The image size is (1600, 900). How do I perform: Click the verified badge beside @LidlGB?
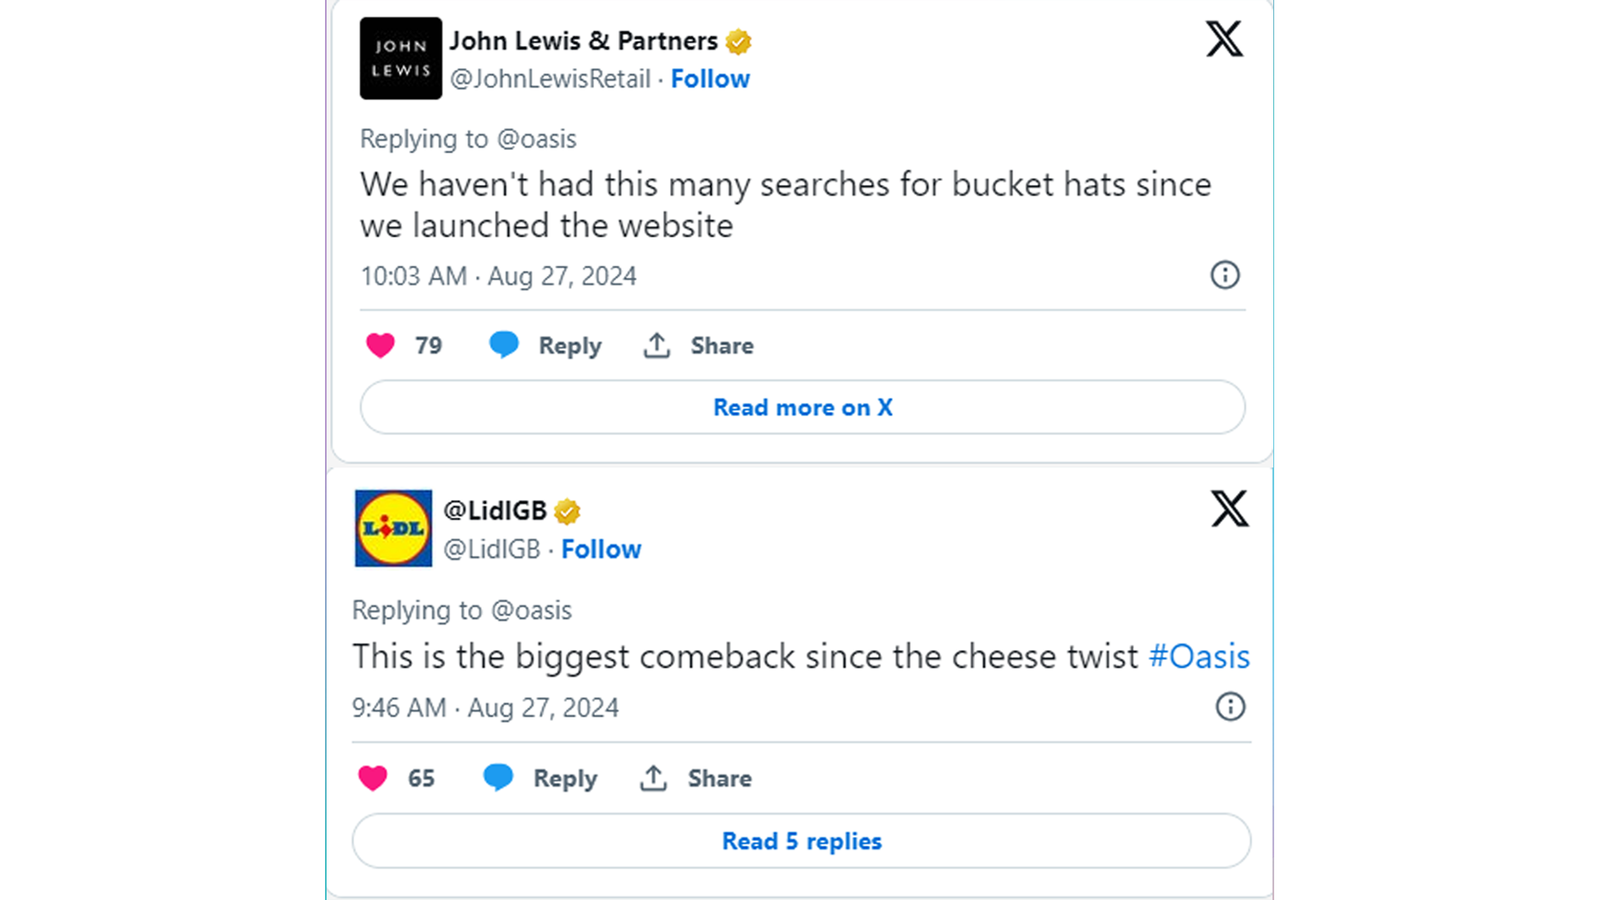(568, 509)
